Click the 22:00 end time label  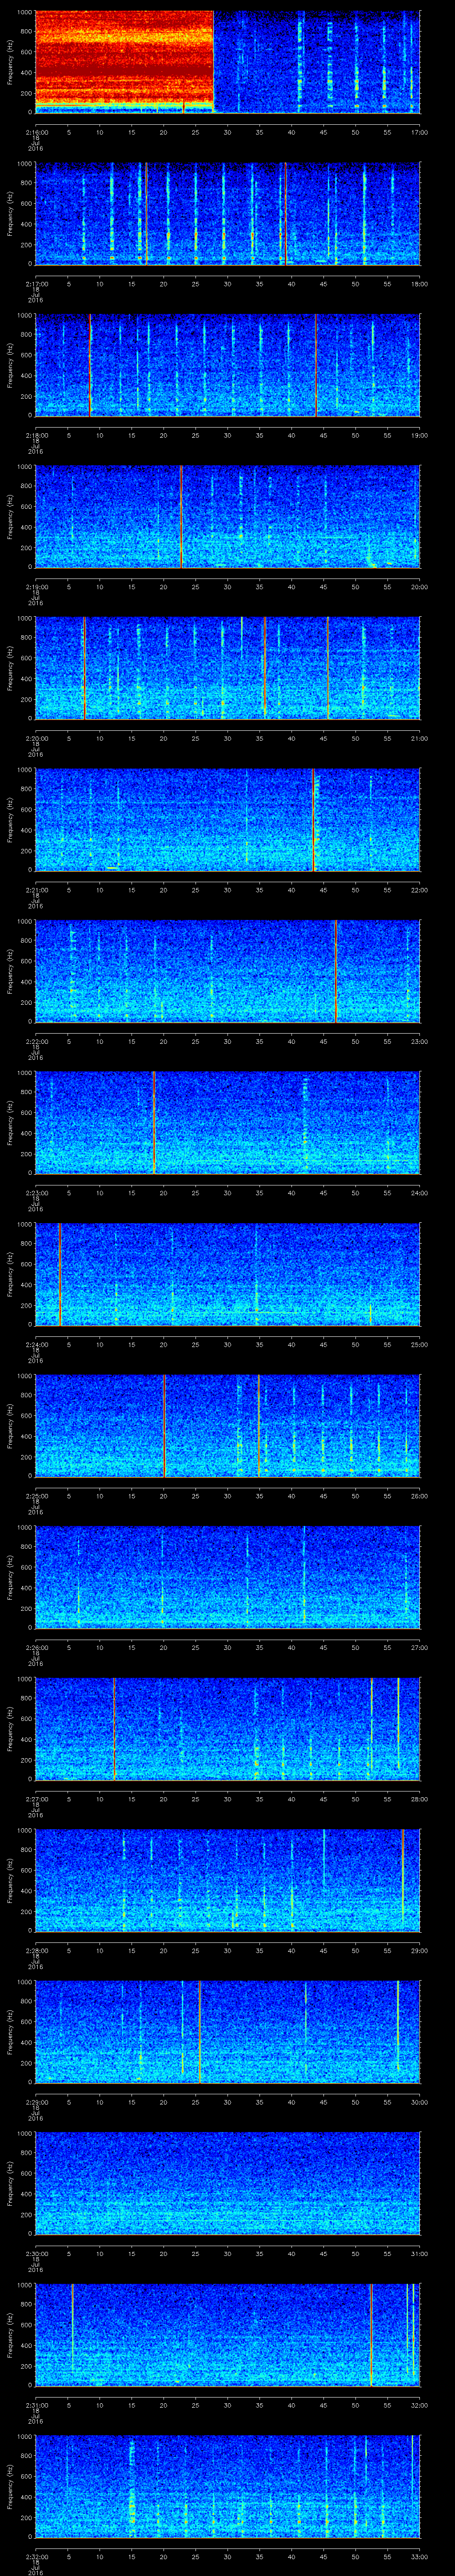419,890
